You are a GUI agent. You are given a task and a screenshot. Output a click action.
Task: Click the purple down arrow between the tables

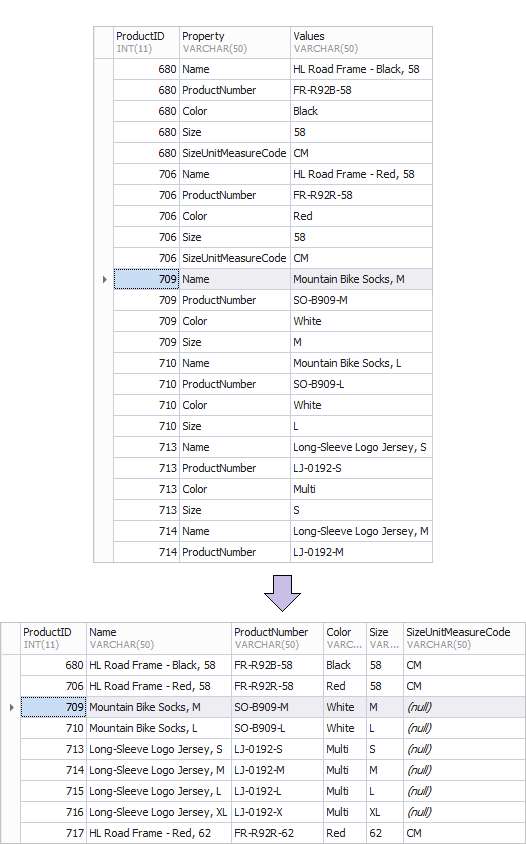282,593
